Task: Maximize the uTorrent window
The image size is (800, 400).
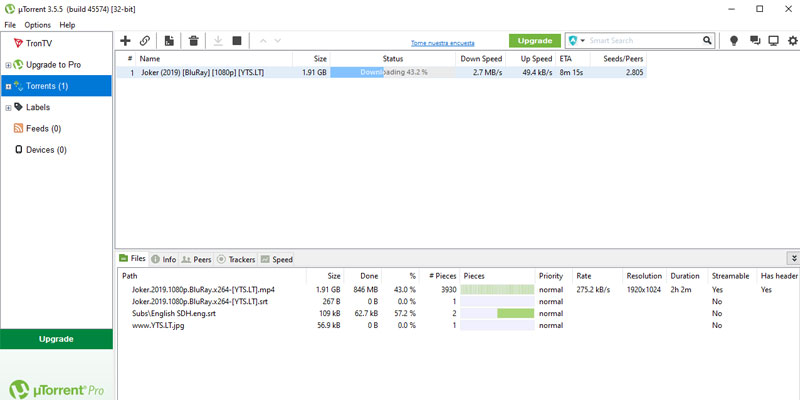Action: (760, 9)
